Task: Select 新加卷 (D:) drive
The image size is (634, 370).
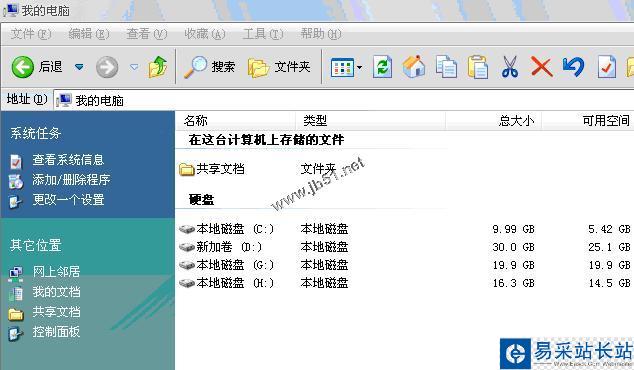Action: click(x=221, y=247)
